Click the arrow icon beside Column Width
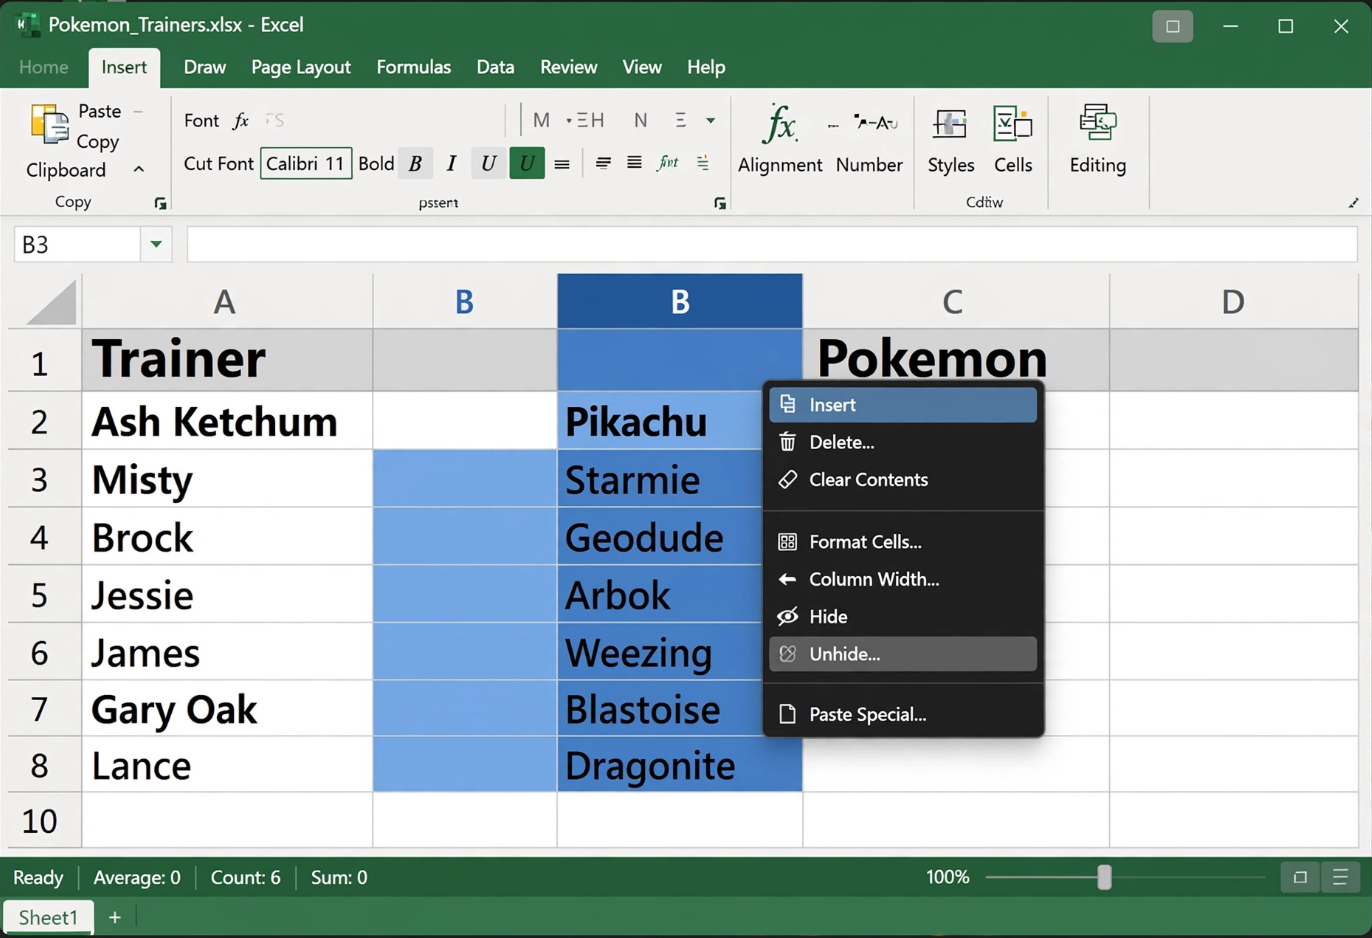 point(788,579)
